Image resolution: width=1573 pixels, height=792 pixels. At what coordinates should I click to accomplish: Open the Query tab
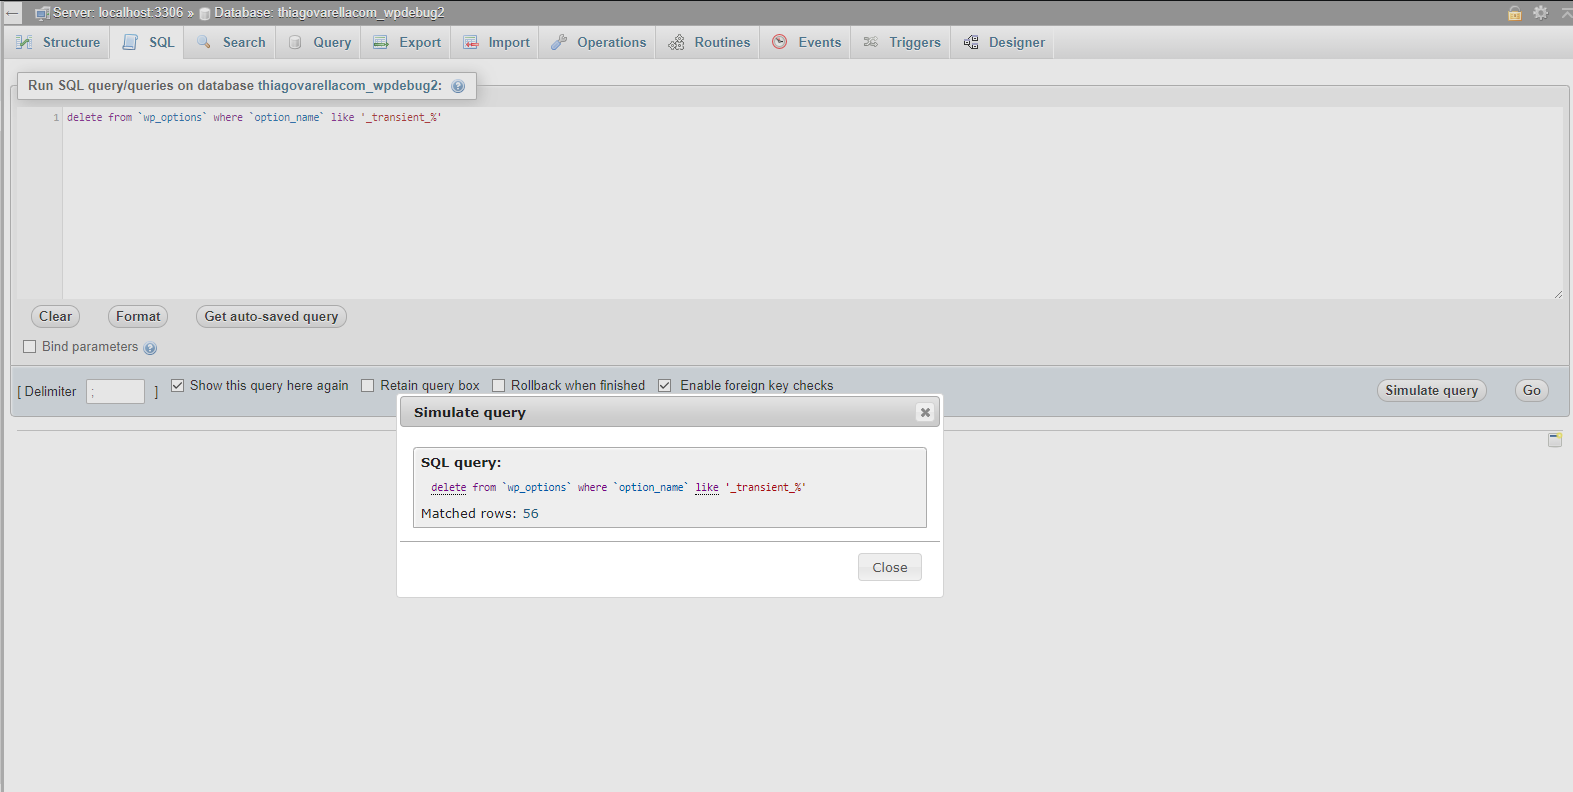click(x=320, y=42)
